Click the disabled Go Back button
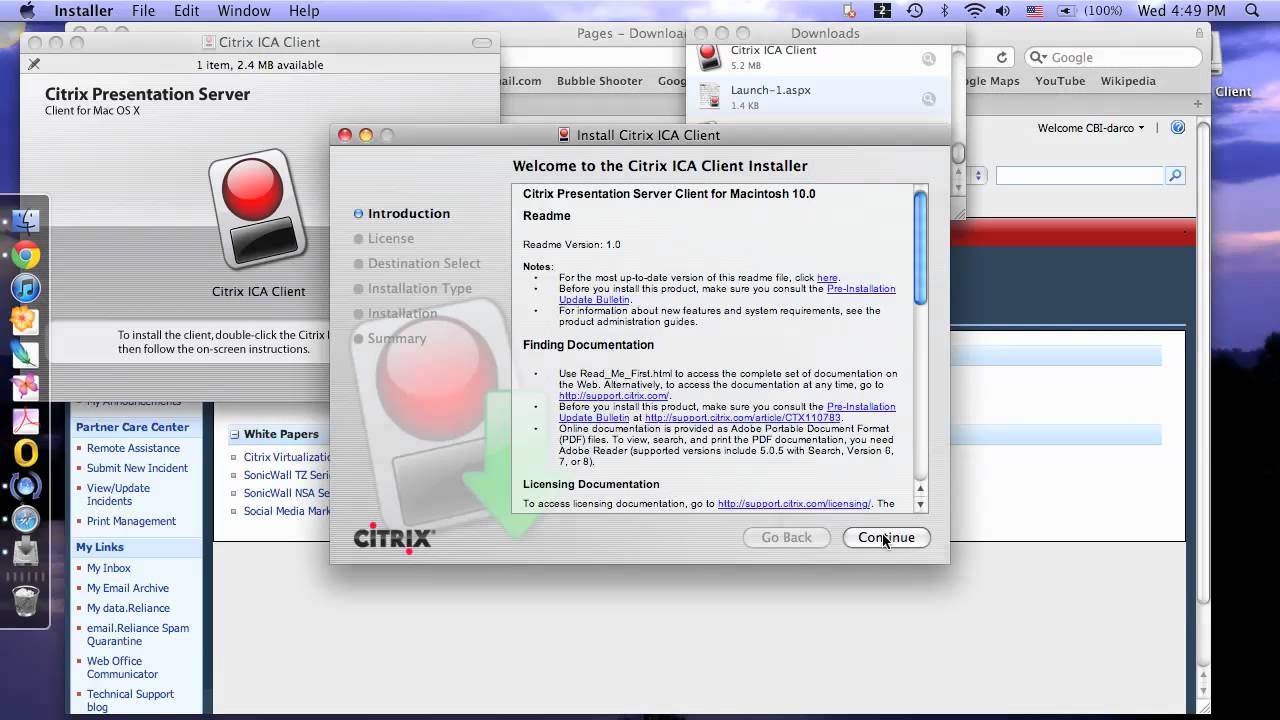 786,537
